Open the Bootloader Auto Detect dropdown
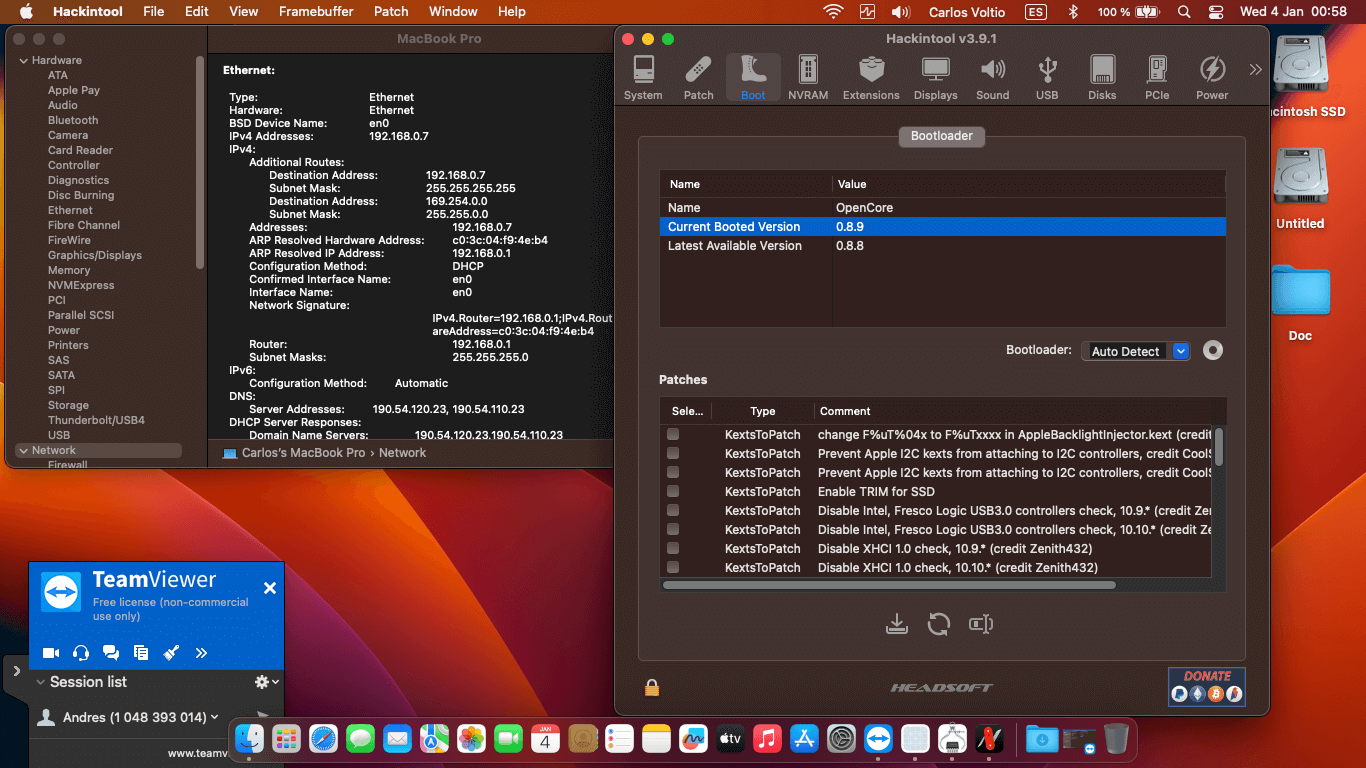 (x=1136, y=351)
